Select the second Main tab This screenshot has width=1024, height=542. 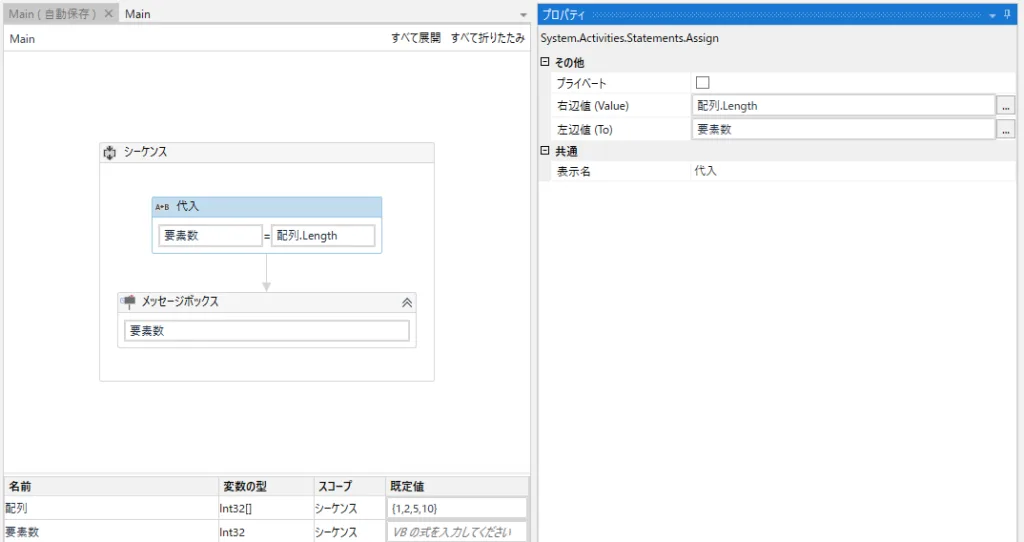pyautogui.click(x=138, y=14)
